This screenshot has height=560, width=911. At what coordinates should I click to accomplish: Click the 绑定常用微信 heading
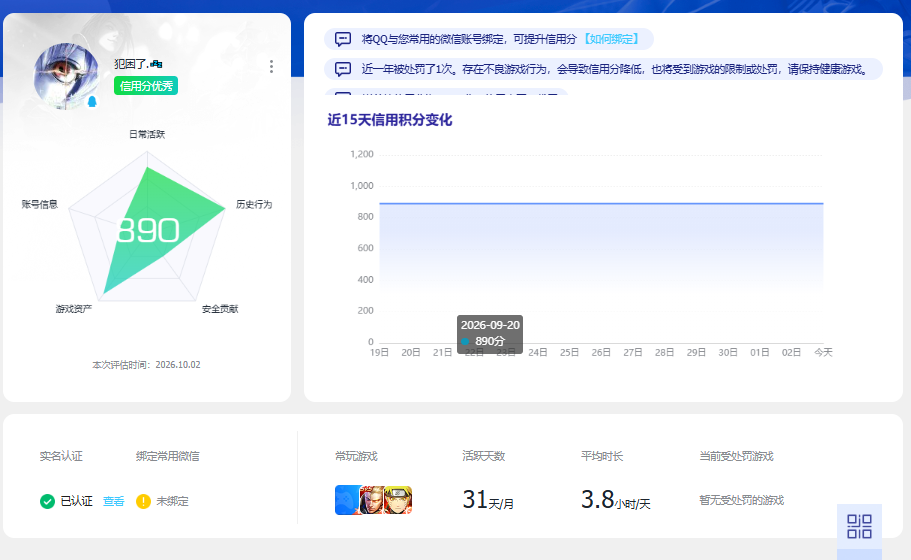[x=168, y=456]
